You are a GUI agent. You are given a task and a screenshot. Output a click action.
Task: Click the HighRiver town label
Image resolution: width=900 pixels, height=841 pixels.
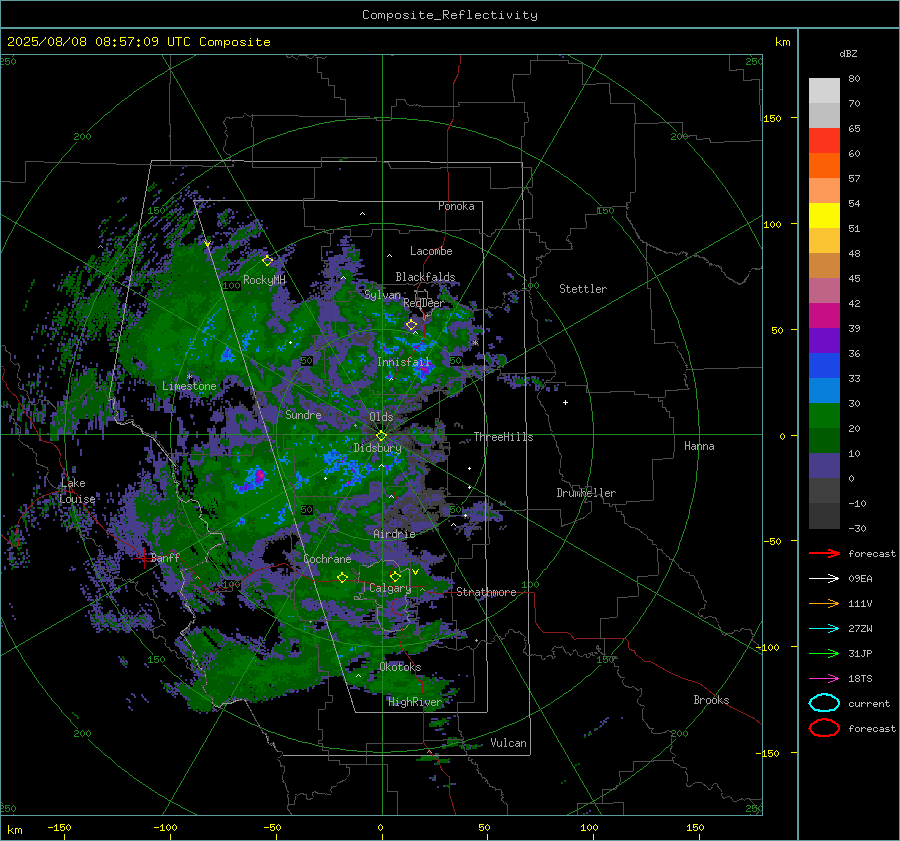point(415,702)
